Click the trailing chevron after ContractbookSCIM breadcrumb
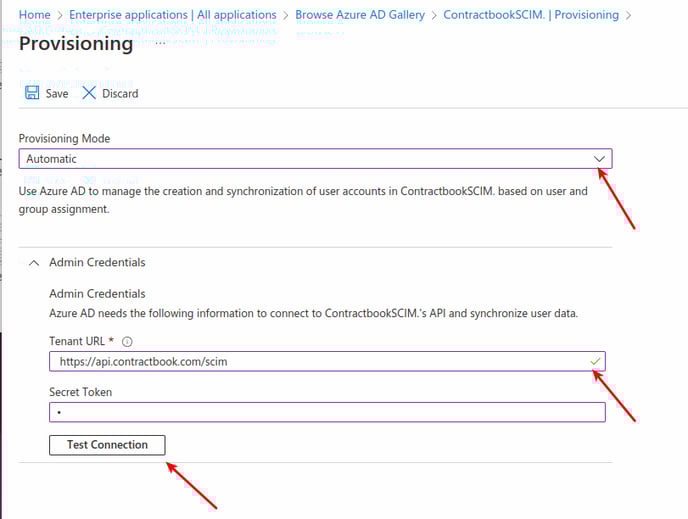This screenshot has height=519, width=688. click(628, 16)
